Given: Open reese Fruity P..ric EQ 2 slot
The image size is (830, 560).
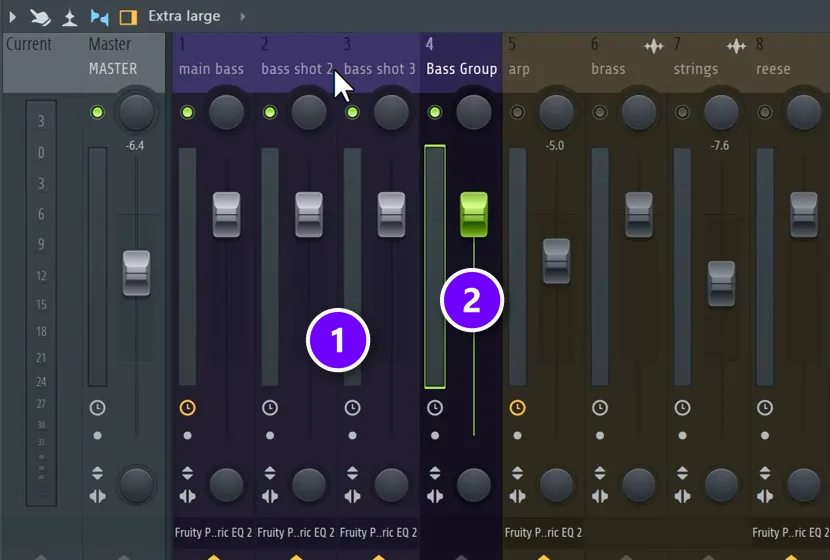Looking at the screenshot, I should pos(791,532).
